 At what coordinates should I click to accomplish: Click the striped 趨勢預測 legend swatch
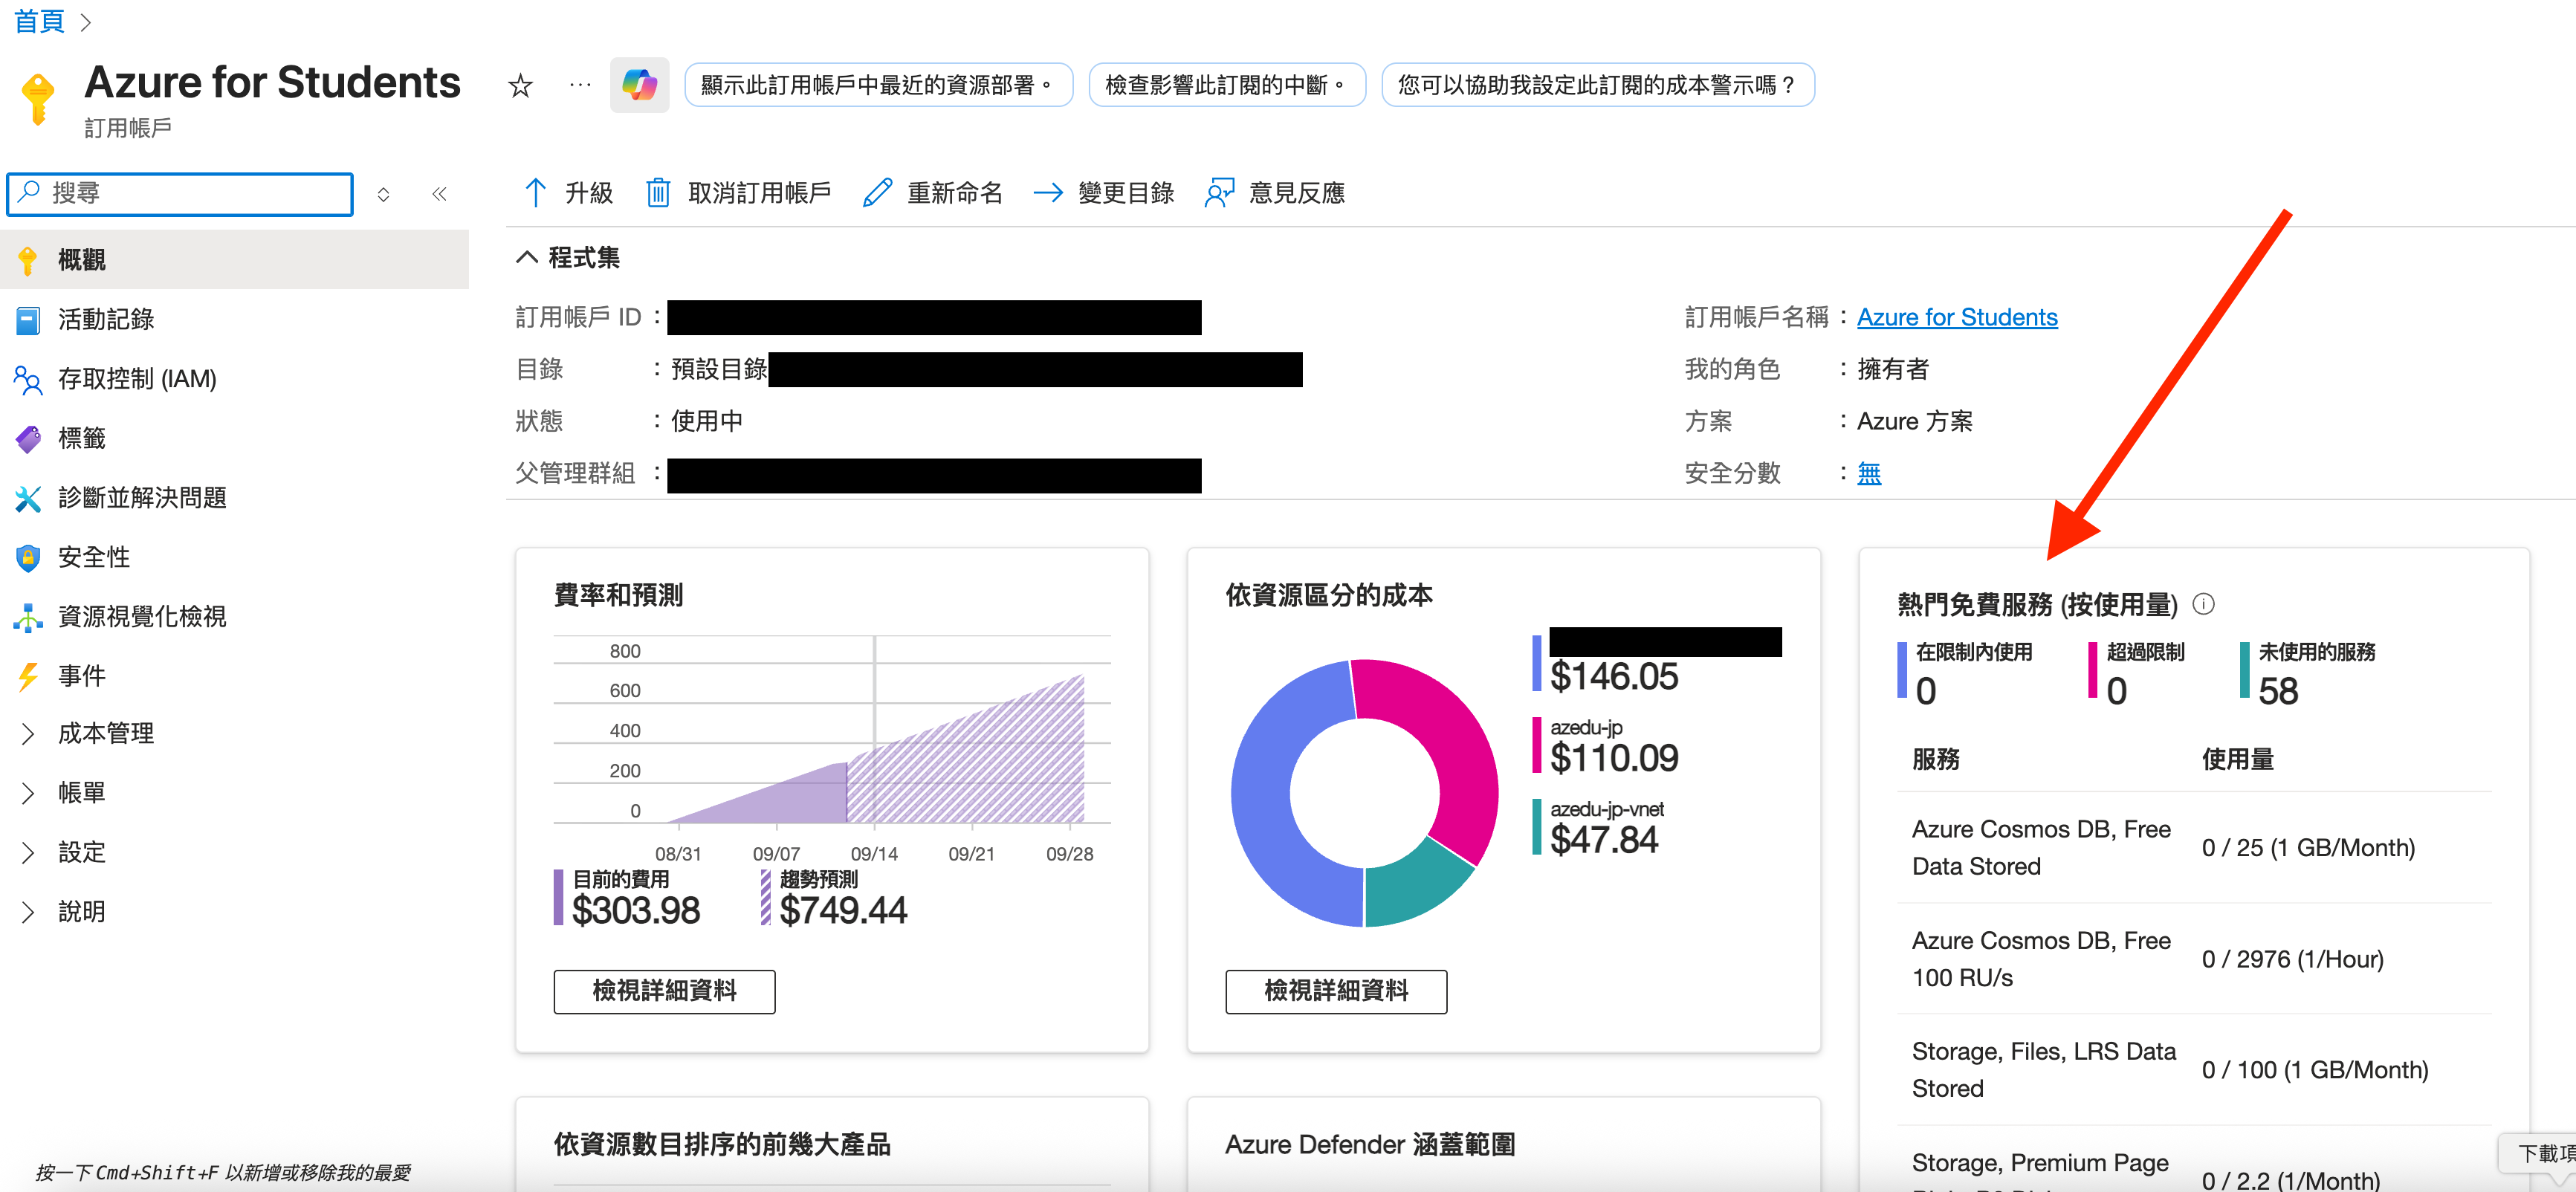click(x=766, y=897)
